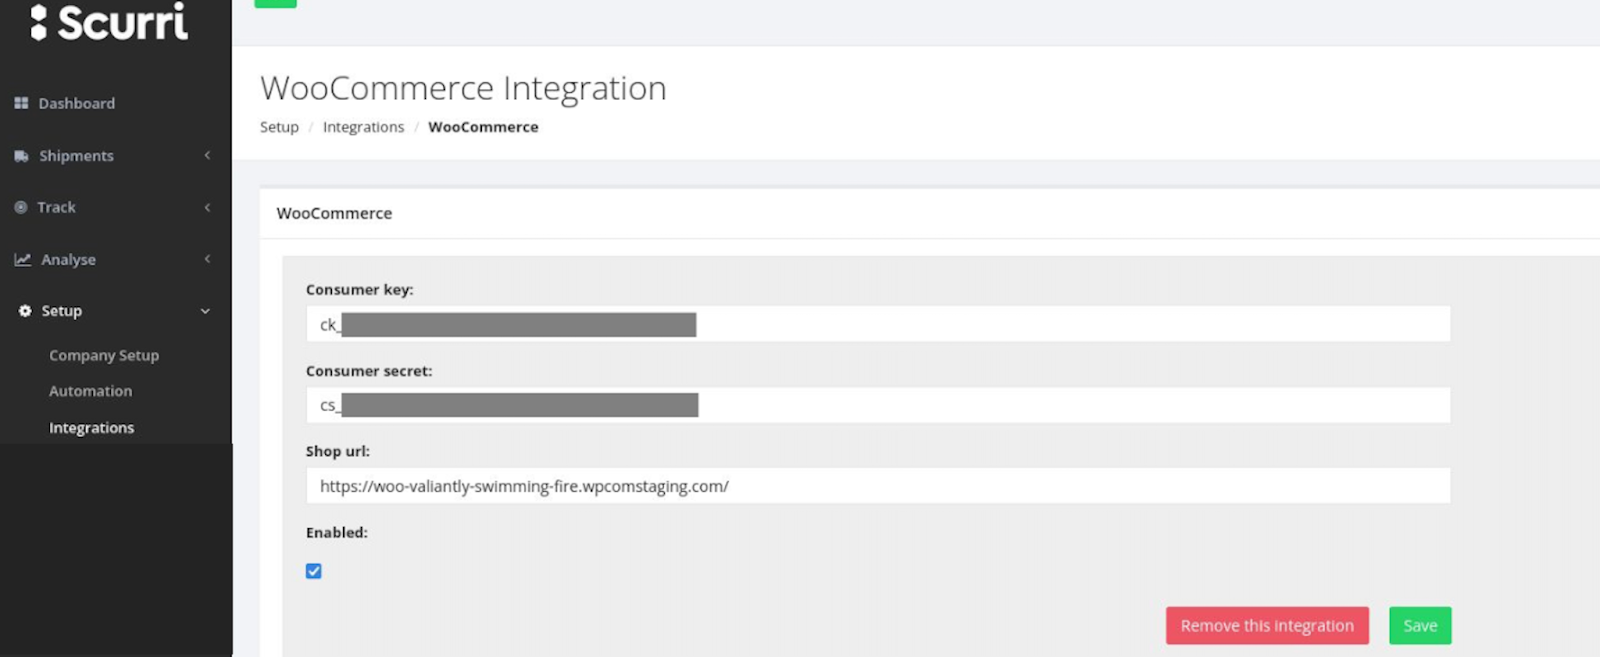Click the green button at top

tap(276, 3)
